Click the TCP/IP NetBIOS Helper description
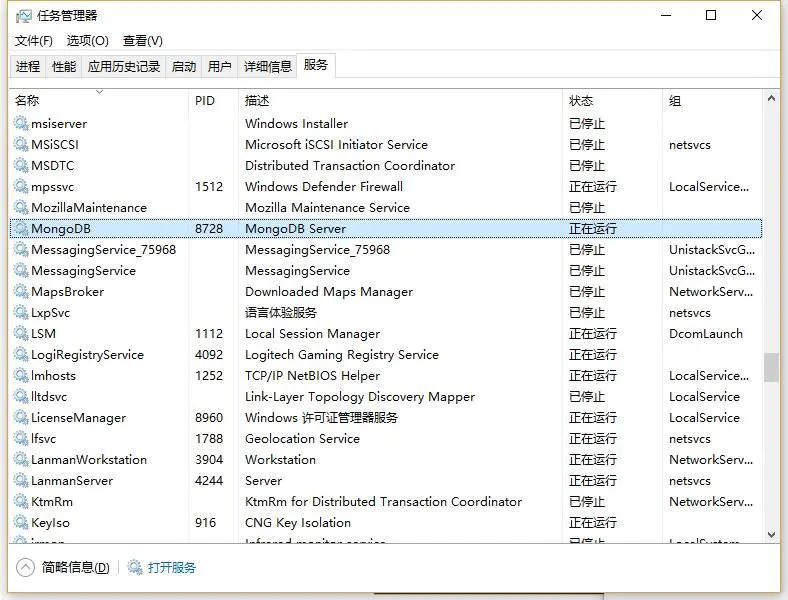Viewport: 788px width, 600px height. (x=312, y=376)
